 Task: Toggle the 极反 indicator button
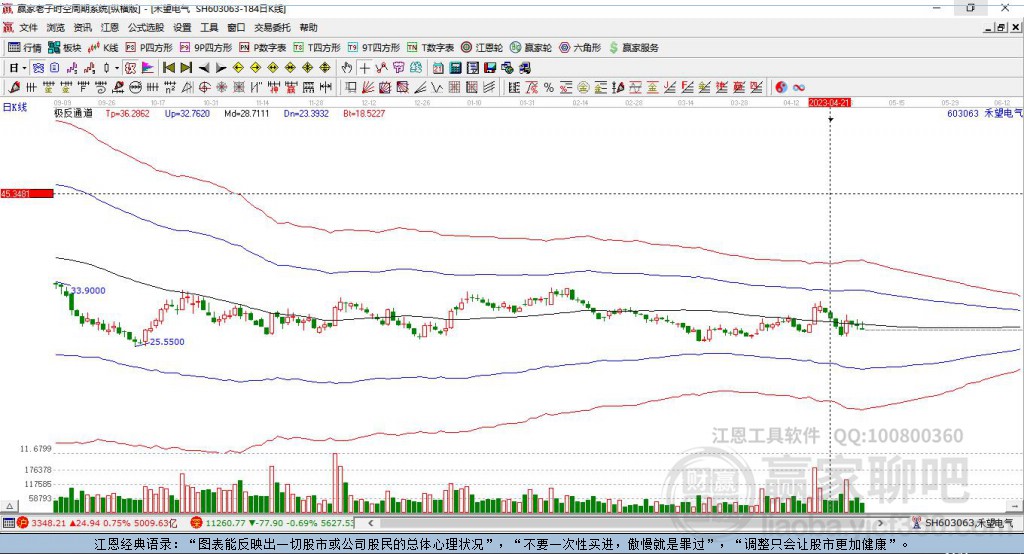coord(130,68)
